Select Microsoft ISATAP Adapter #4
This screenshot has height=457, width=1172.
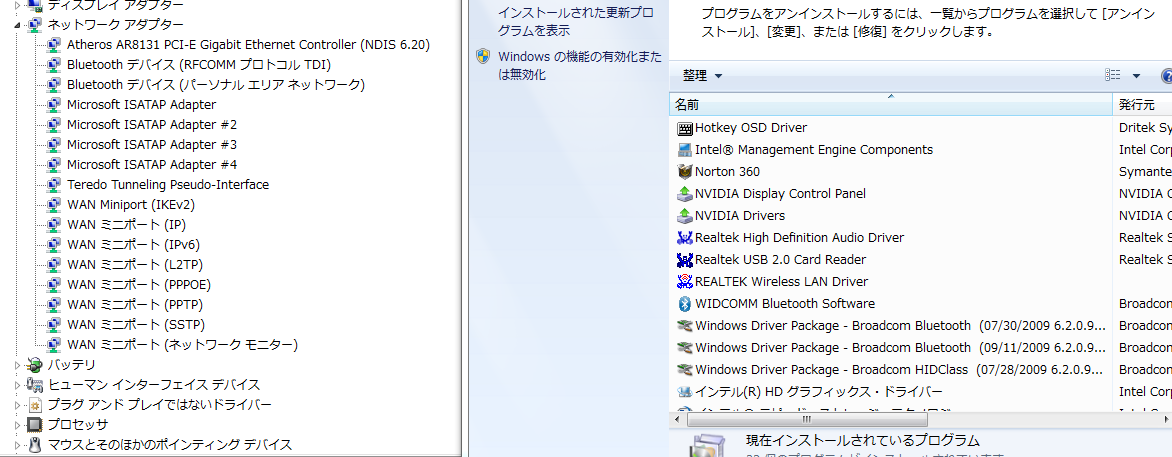pos(152,165)
